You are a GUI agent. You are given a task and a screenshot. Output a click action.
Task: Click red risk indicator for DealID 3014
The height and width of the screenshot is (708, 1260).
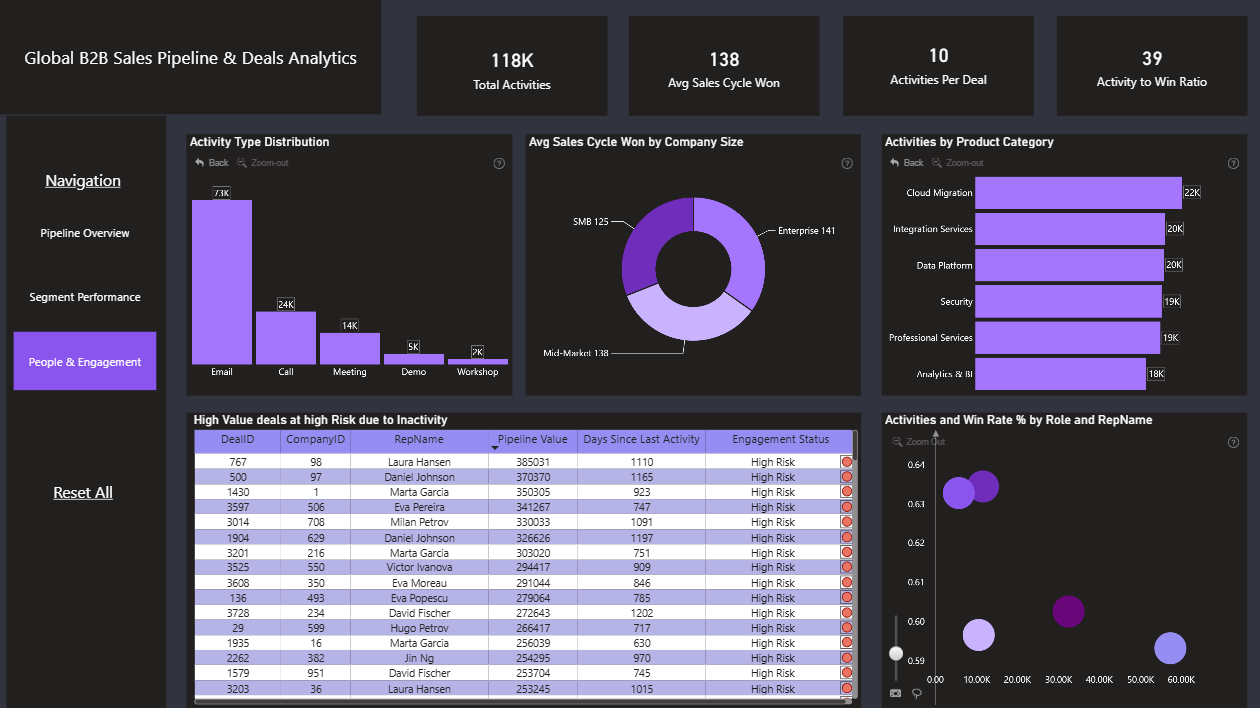coord(847,522)
